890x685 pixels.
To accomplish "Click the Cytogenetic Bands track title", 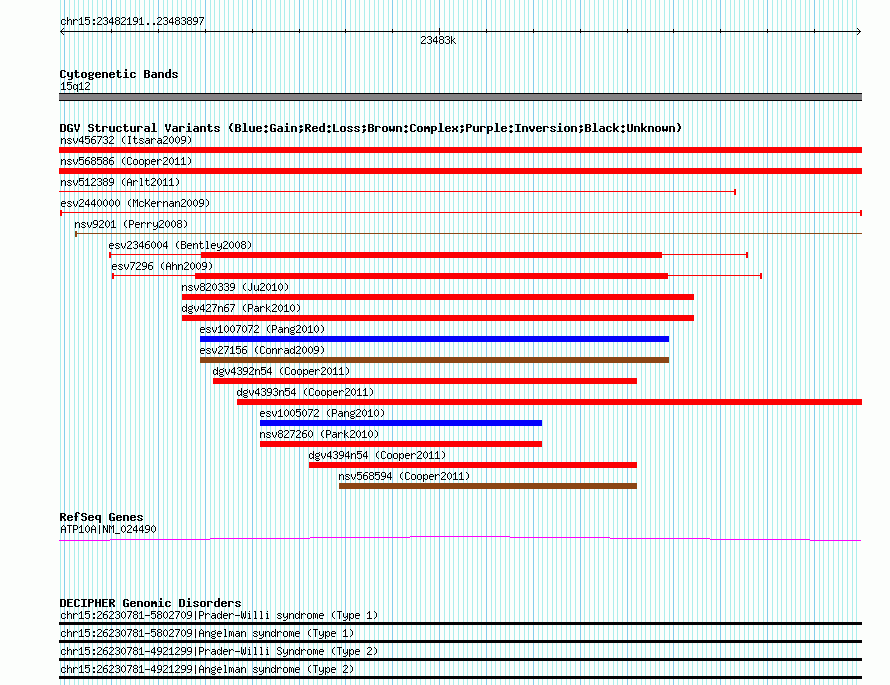I will 119,74.
